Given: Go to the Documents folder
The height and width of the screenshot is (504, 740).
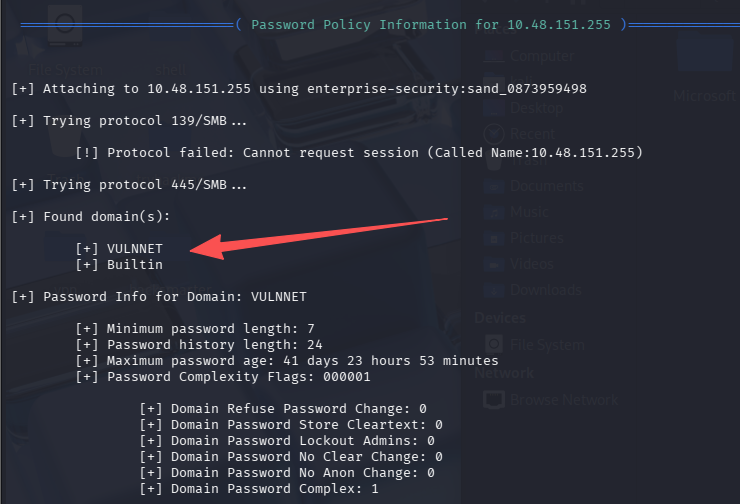Looking at the screenshot, I should click(x=546, y=185).
